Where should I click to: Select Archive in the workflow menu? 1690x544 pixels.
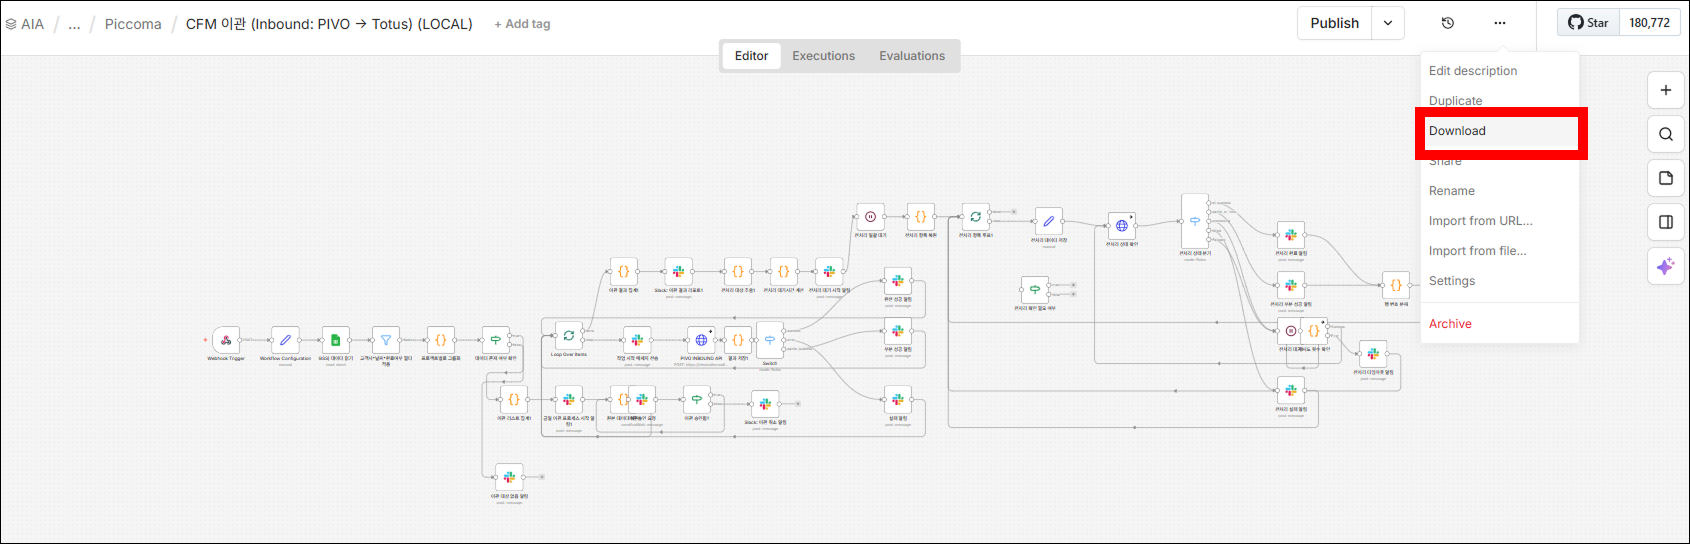[1450, 324]
